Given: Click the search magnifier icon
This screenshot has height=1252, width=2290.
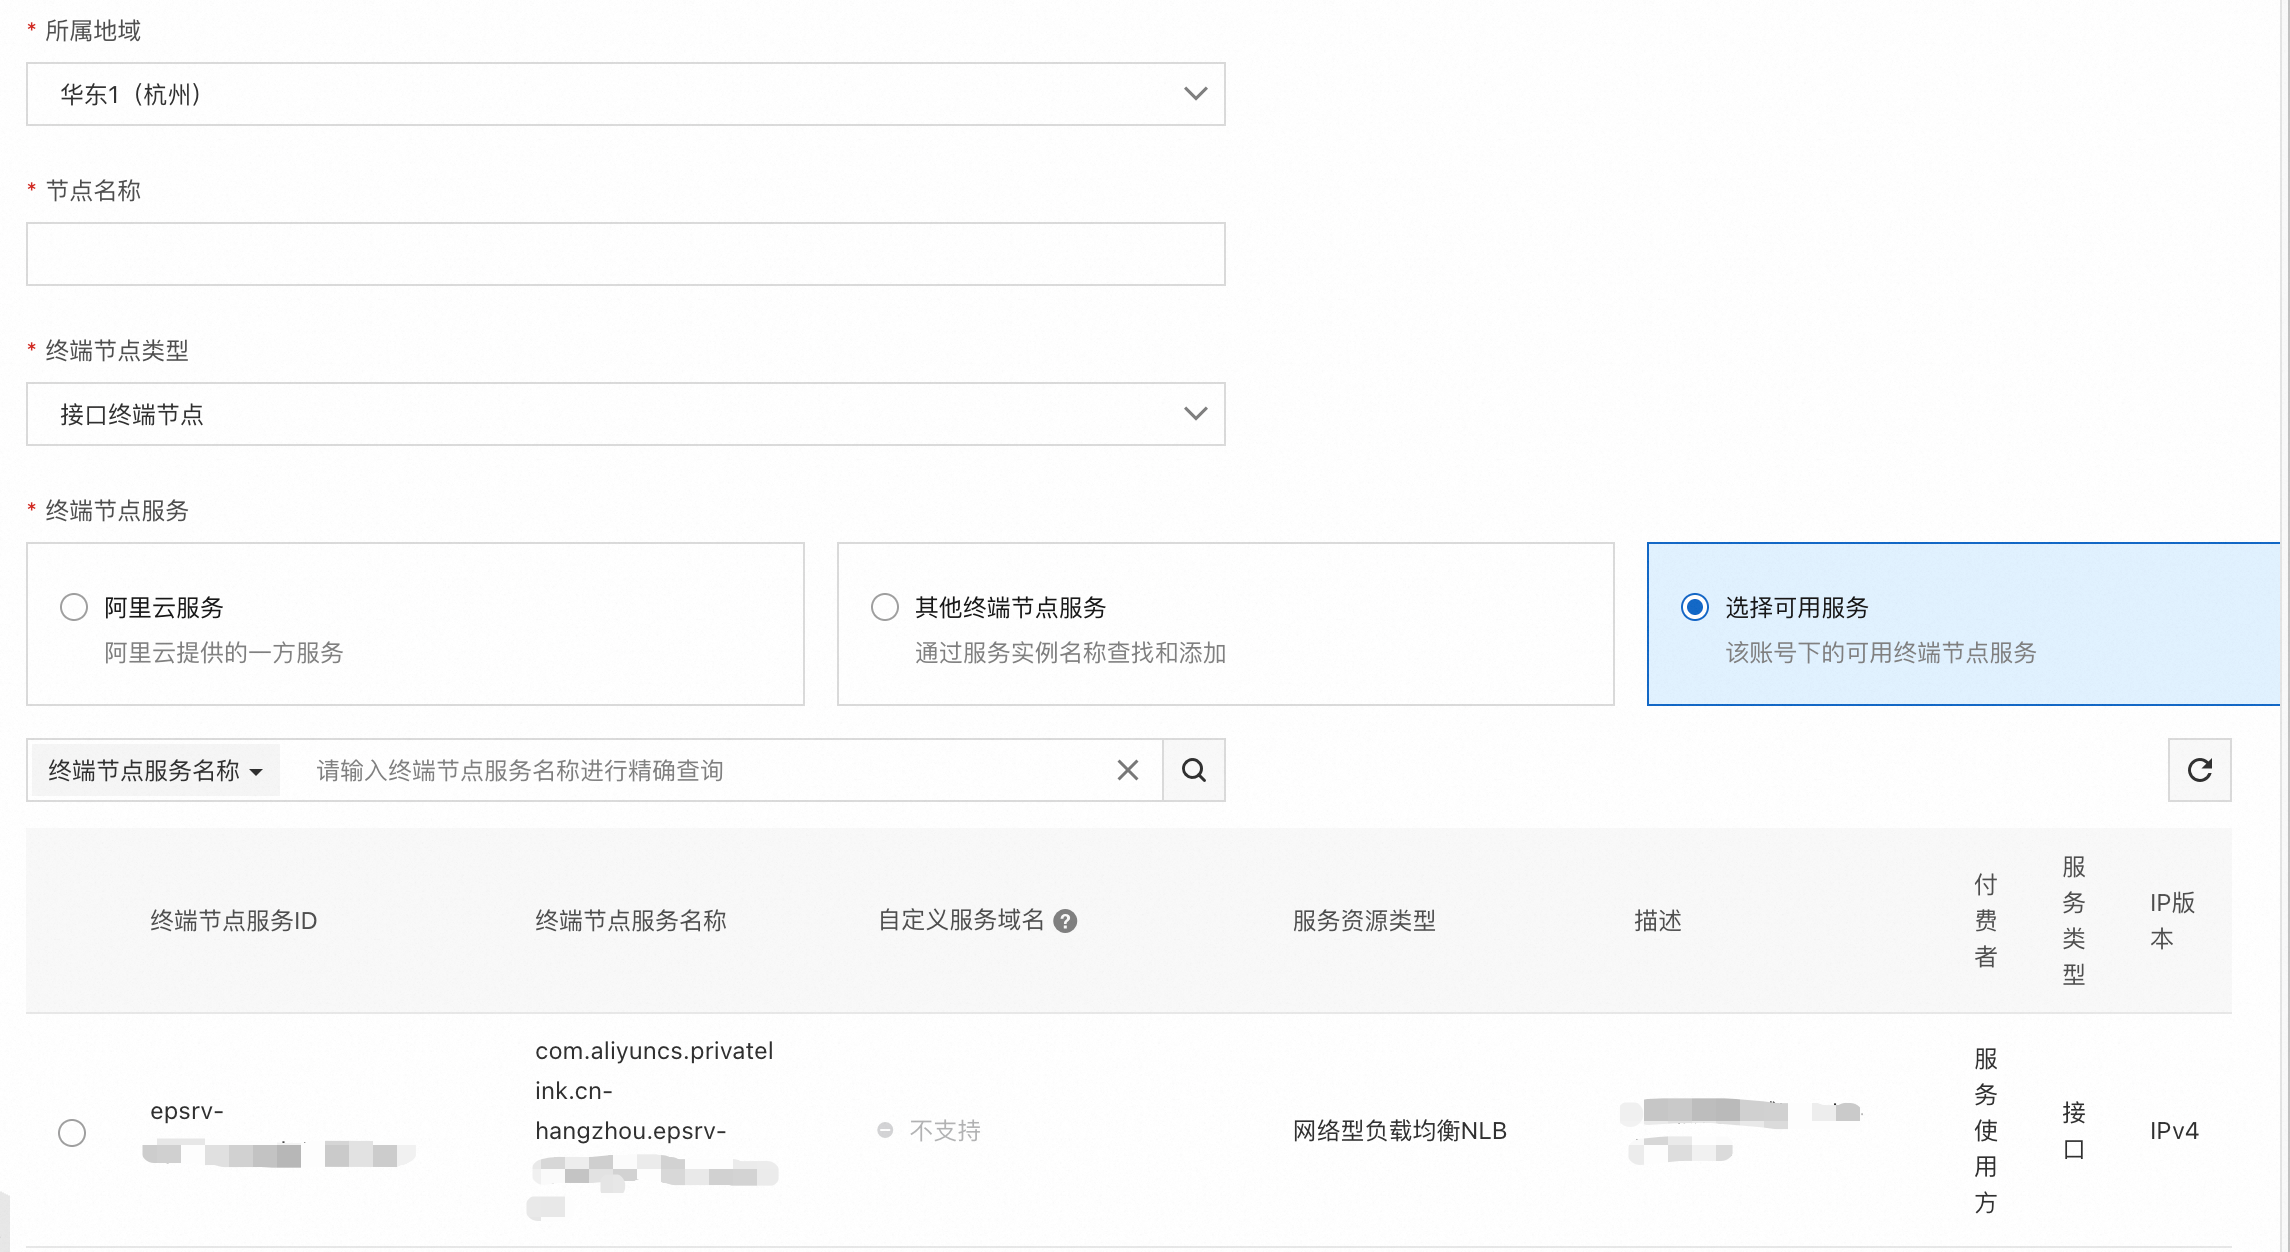Looking at the screenshot, I should coord(1193,770).
